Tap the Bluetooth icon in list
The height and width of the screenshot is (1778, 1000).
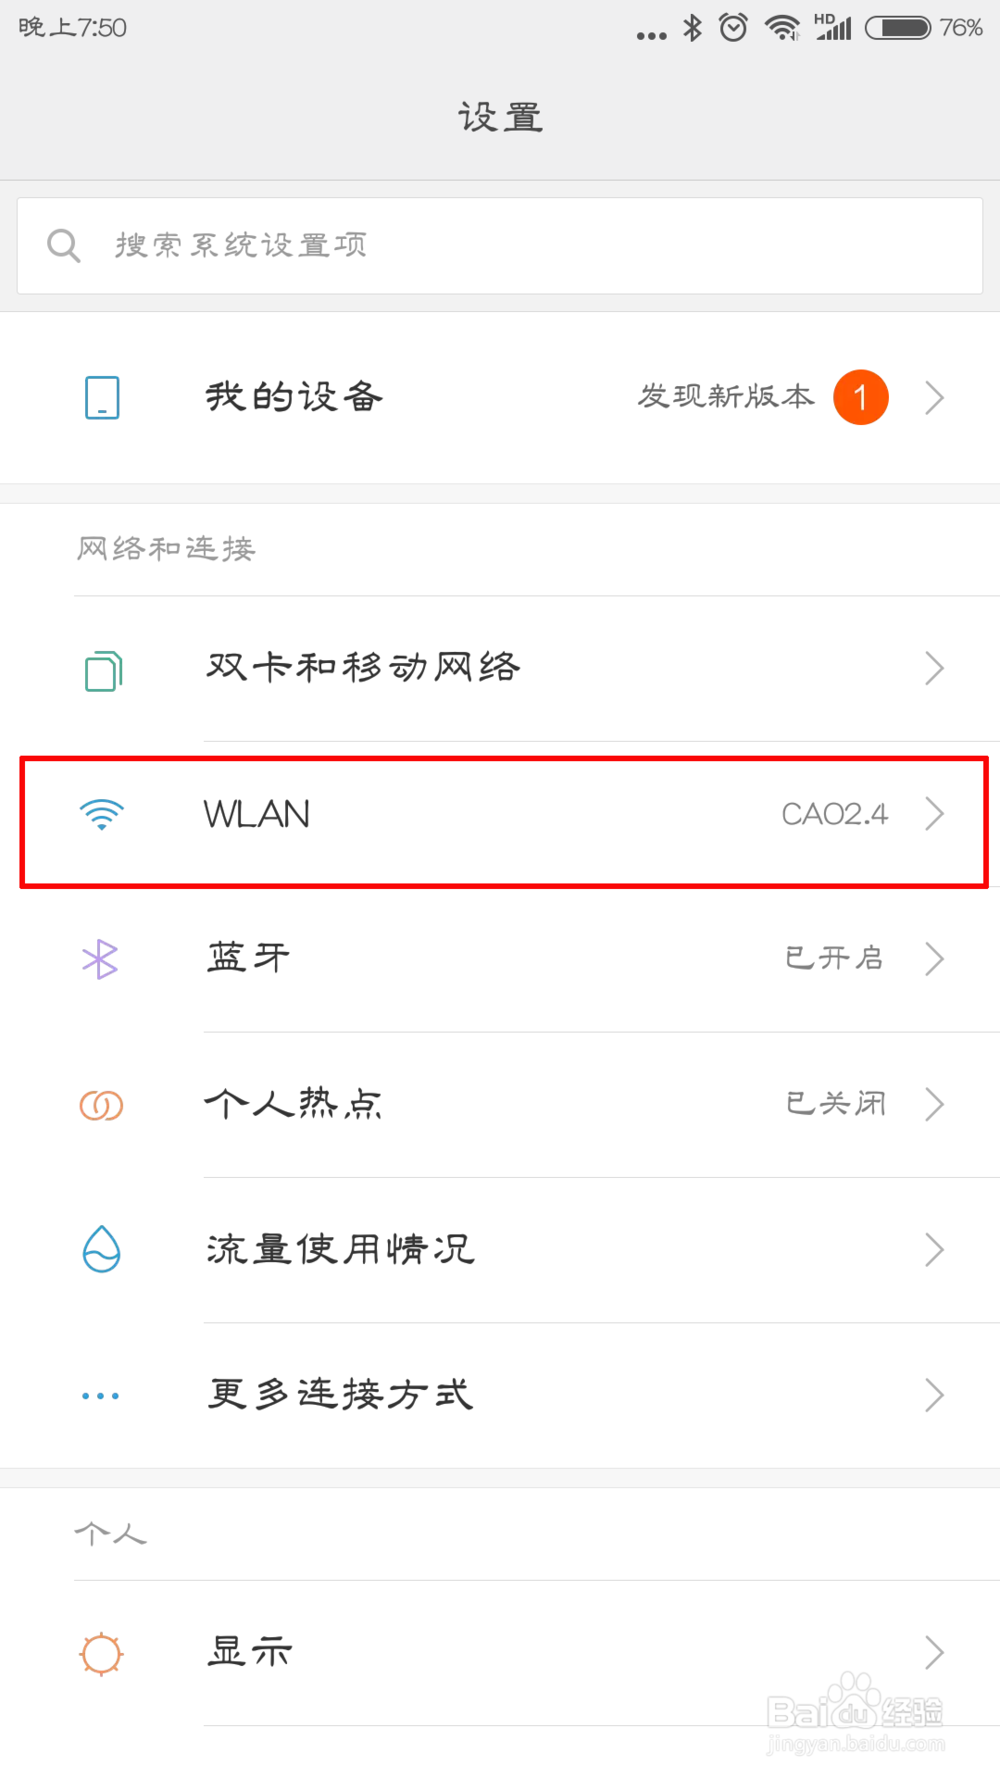point(100,960)
